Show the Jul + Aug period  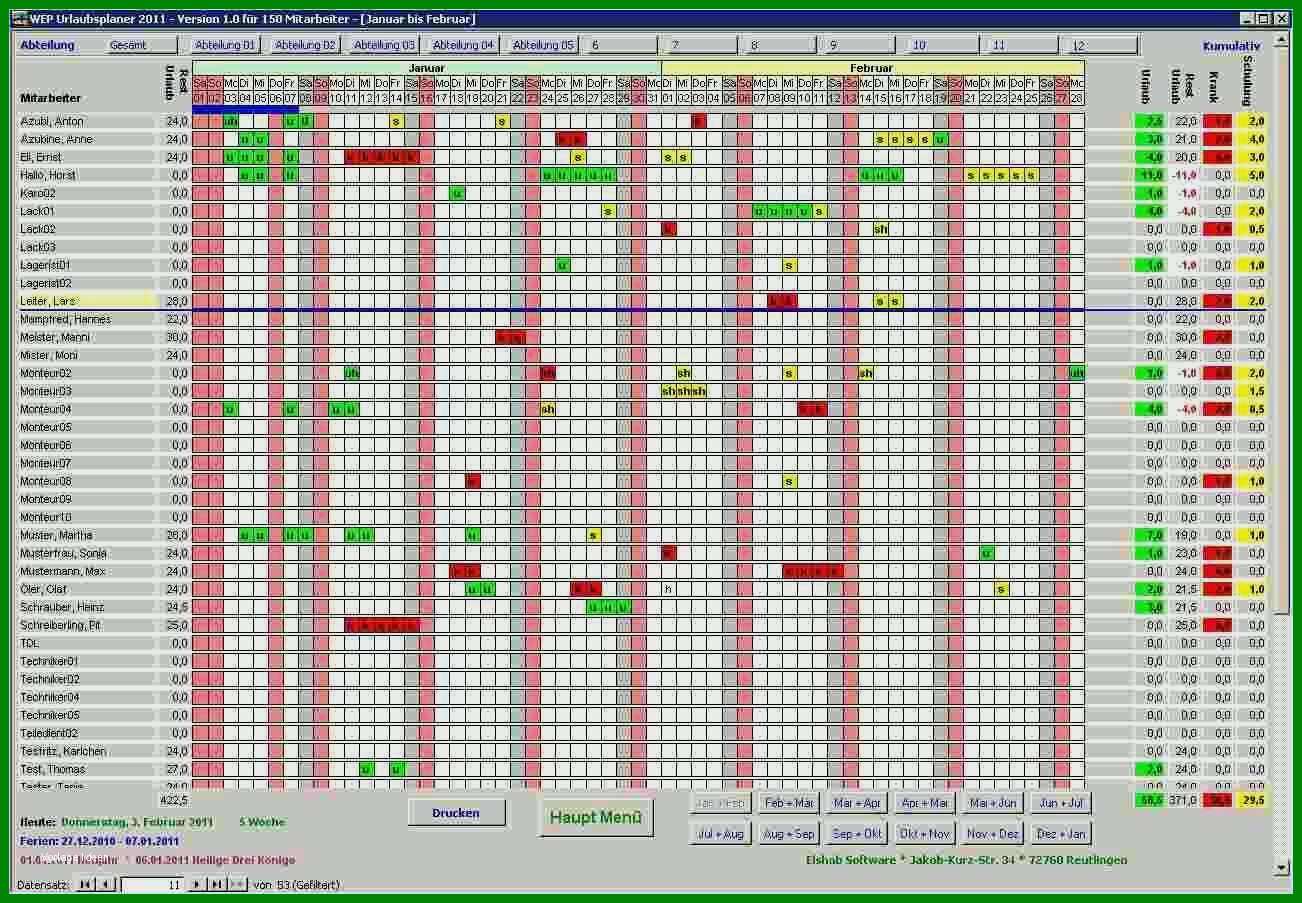(x=721, y=833)
